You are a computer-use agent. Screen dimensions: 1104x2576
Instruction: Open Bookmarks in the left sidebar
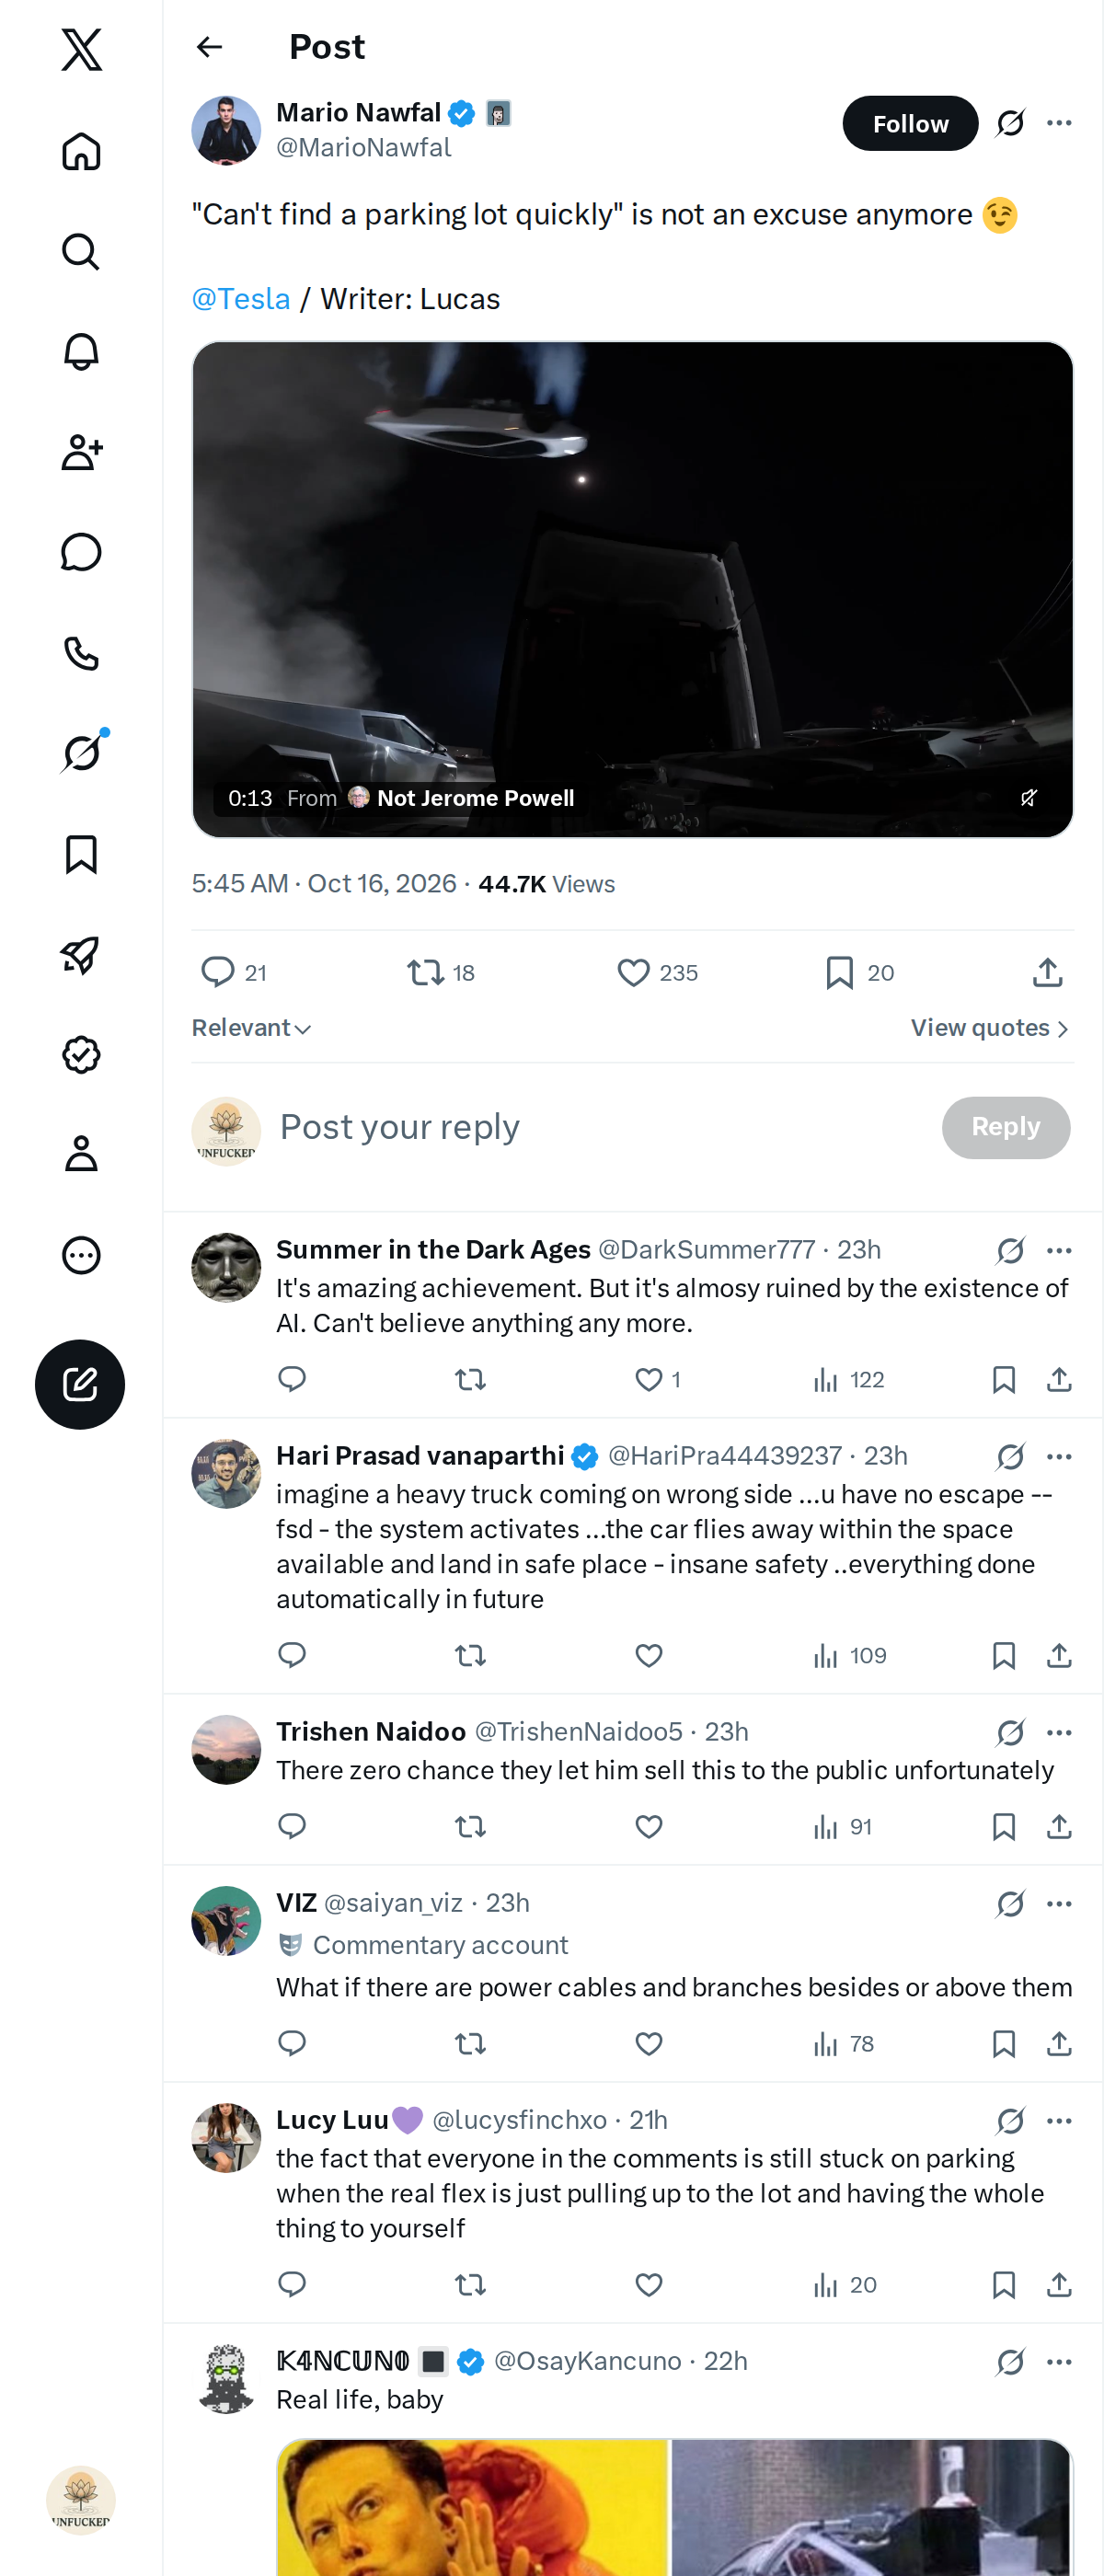(81, 854)
